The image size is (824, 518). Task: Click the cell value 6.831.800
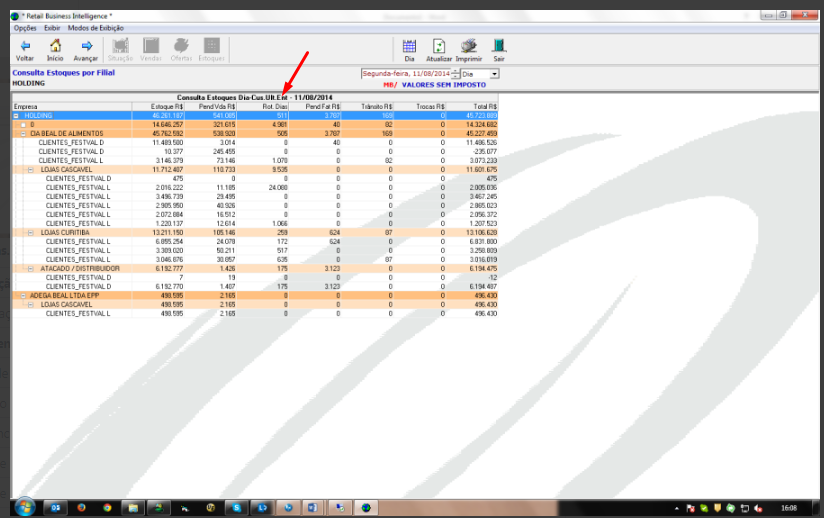tap(483, 242)
